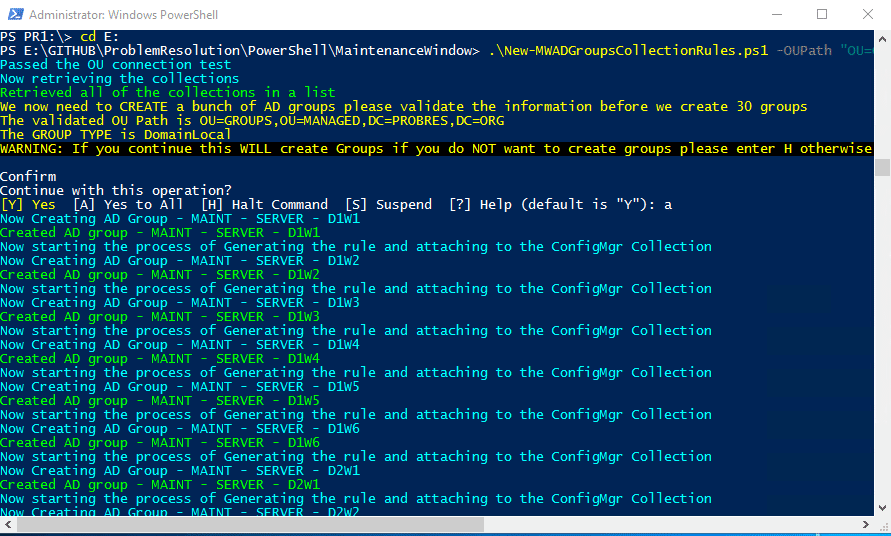Image resolution: width=891 pixels, height=536 pixels.
Task: Click the [A] Yes to All option
Action: tap(128, 204)
